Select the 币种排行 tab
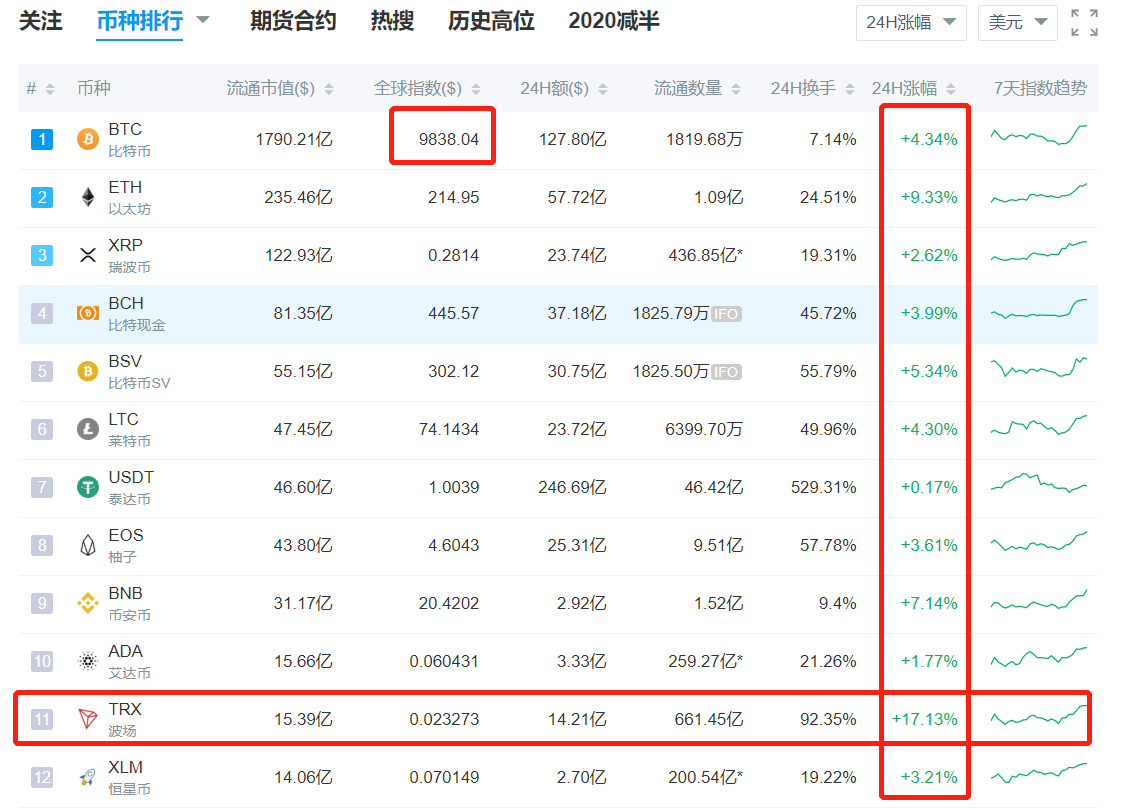Image resolution: width=1125 pixels, height=810 pixels. pos(139,21)
